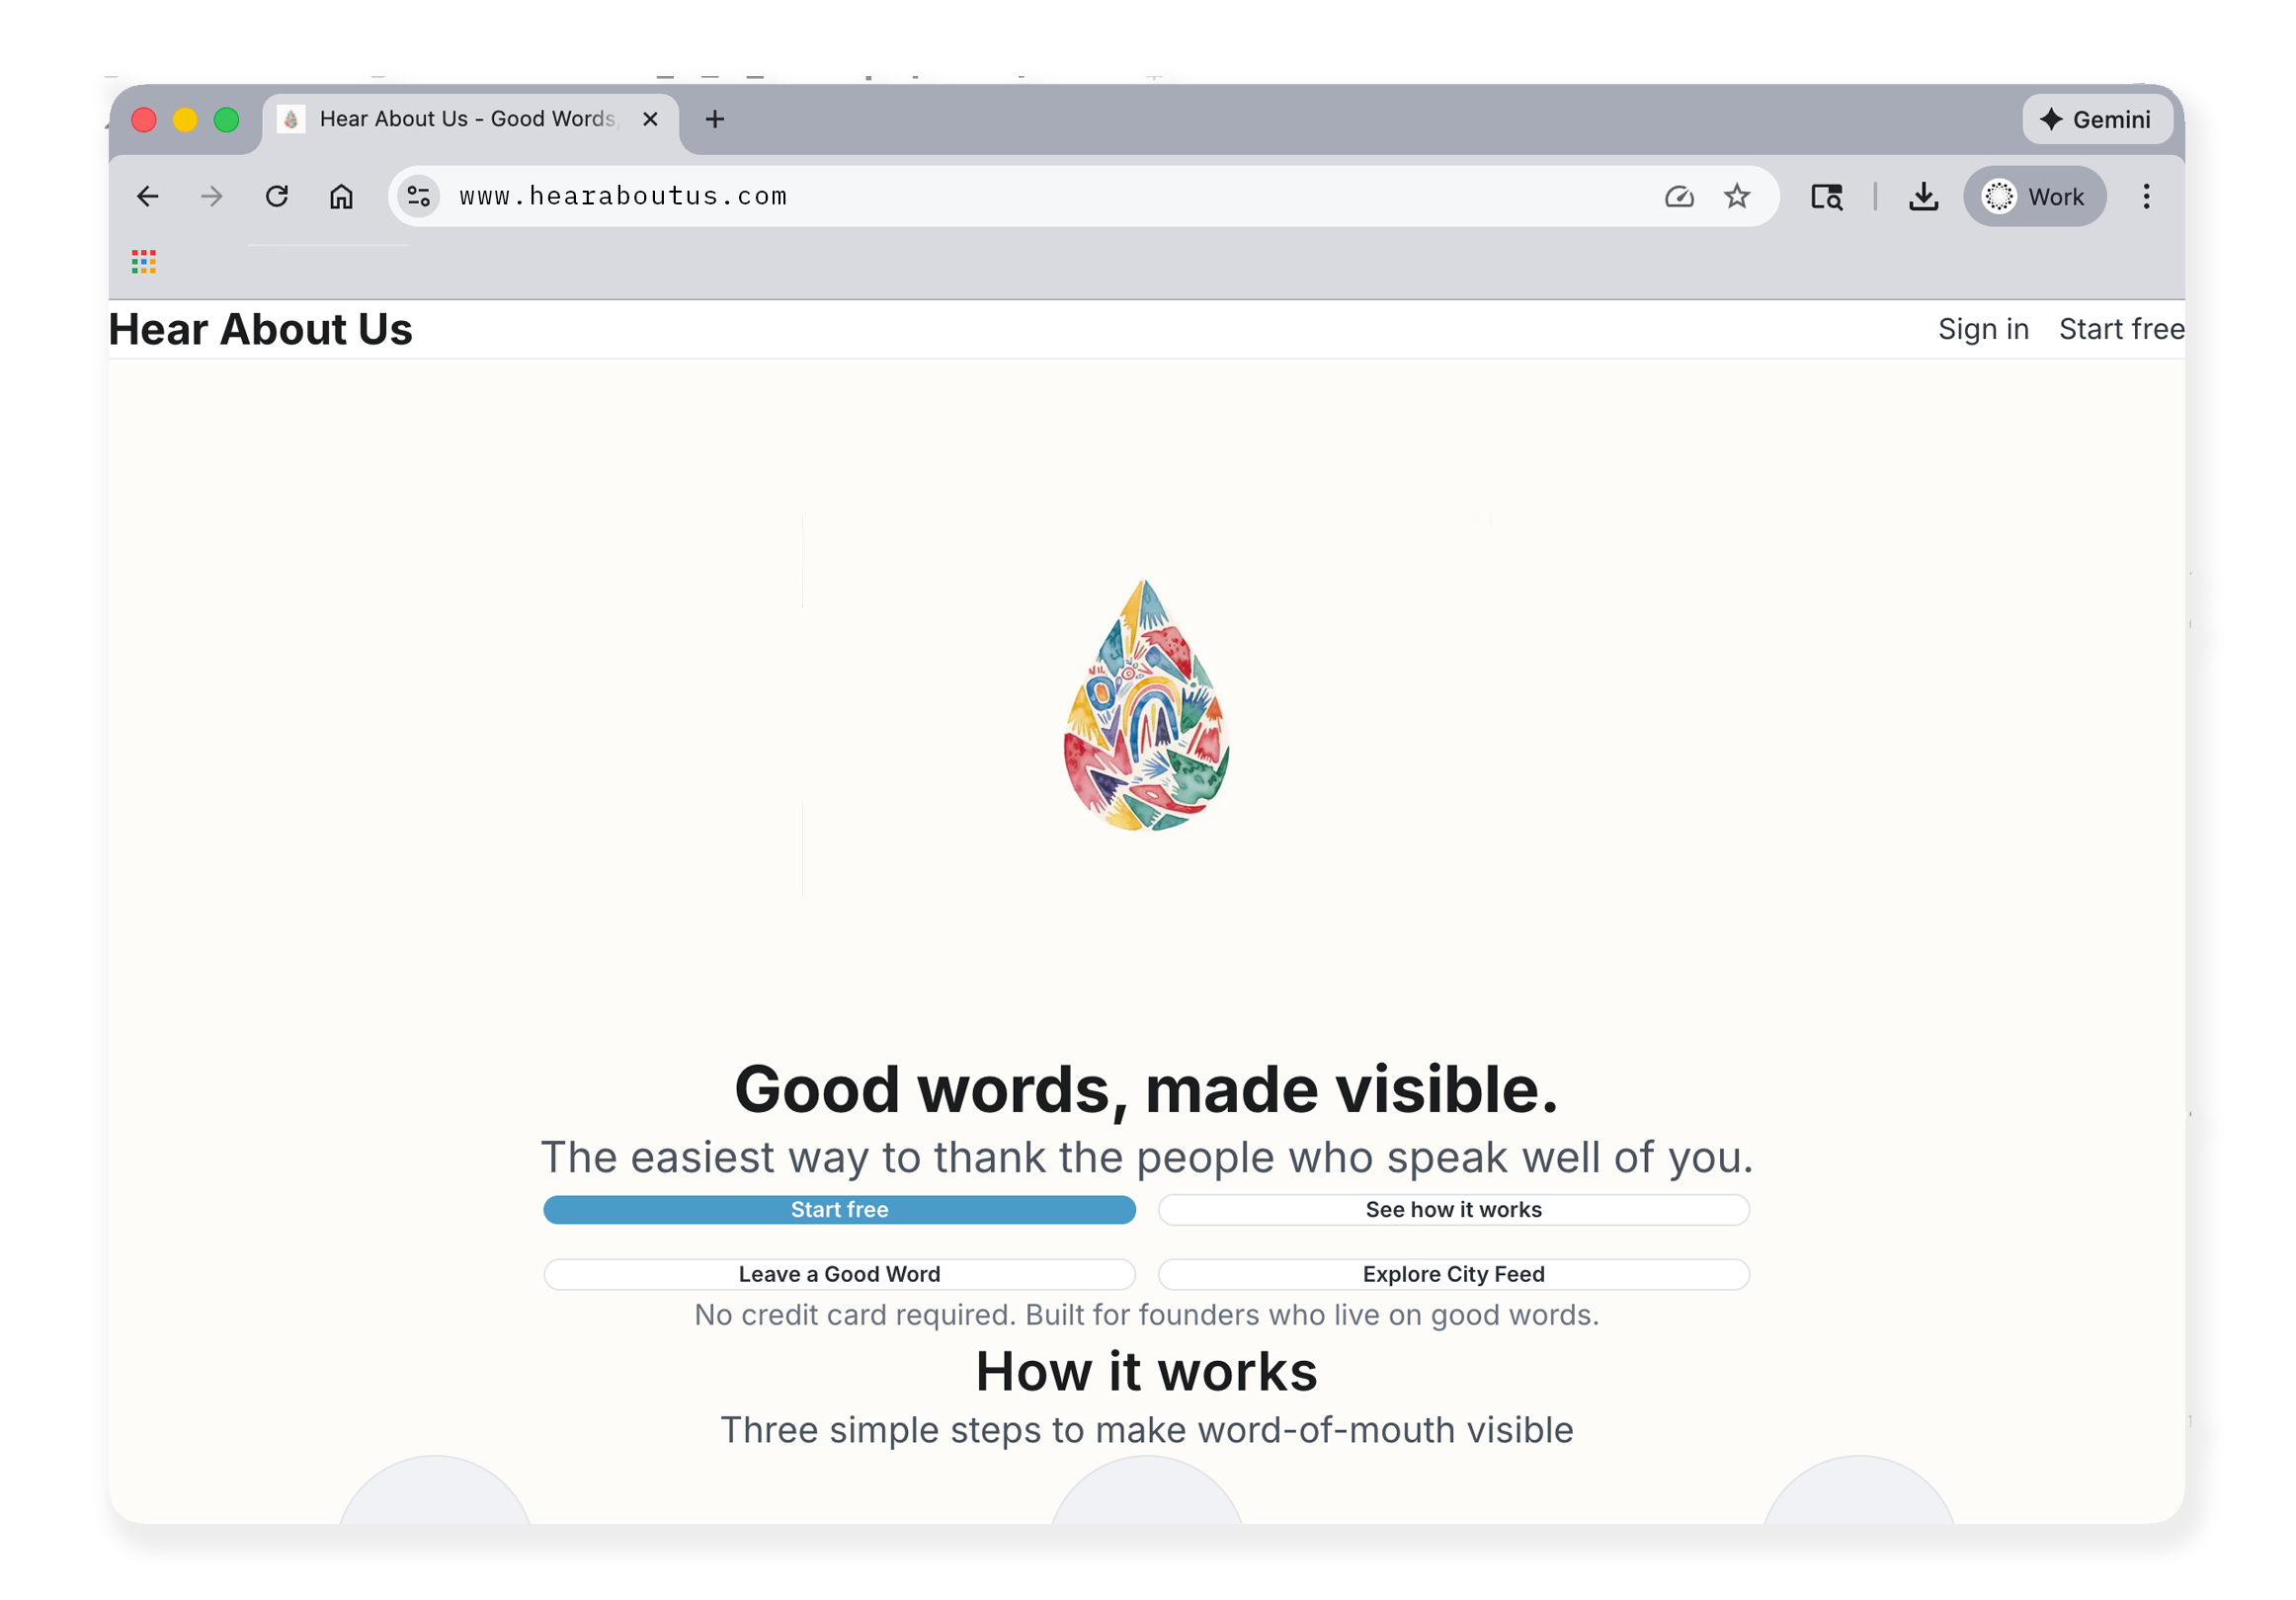Click Sign in link in header
This screenshot has width=2296, height=1600.
tap(1983, 330)
